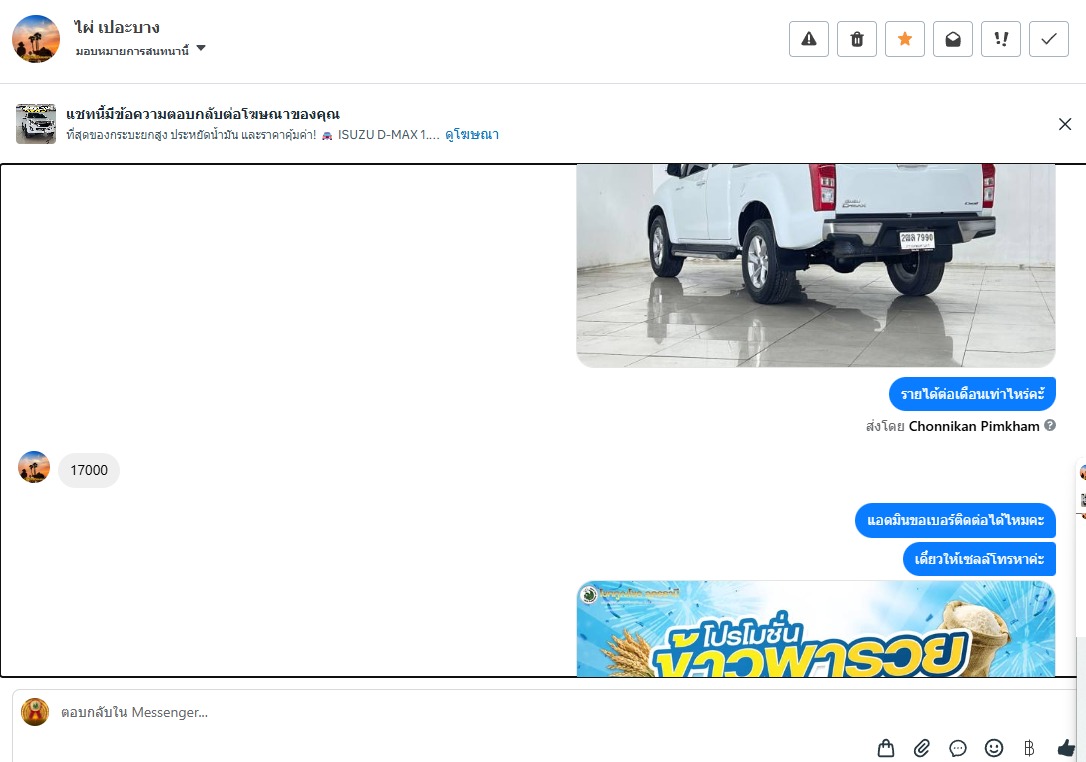Open saved replies speech bubble icon
The width and height of the screenshot is (1086, 762).
958,748
